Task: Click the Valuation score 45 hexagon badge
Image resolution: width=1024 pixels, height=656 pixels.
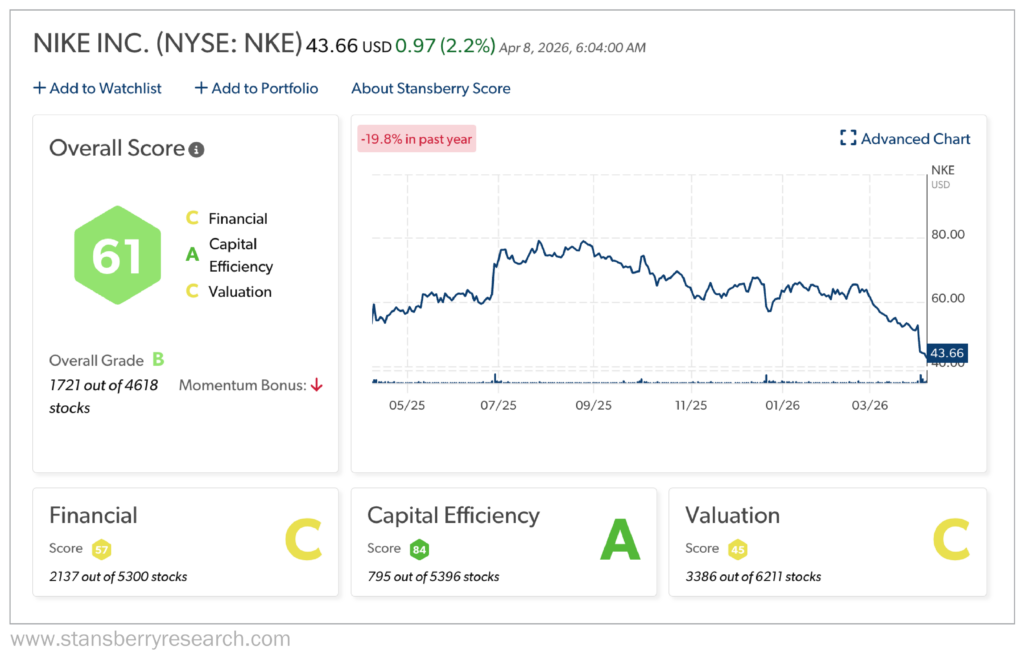Action: (x=737, y=548)
